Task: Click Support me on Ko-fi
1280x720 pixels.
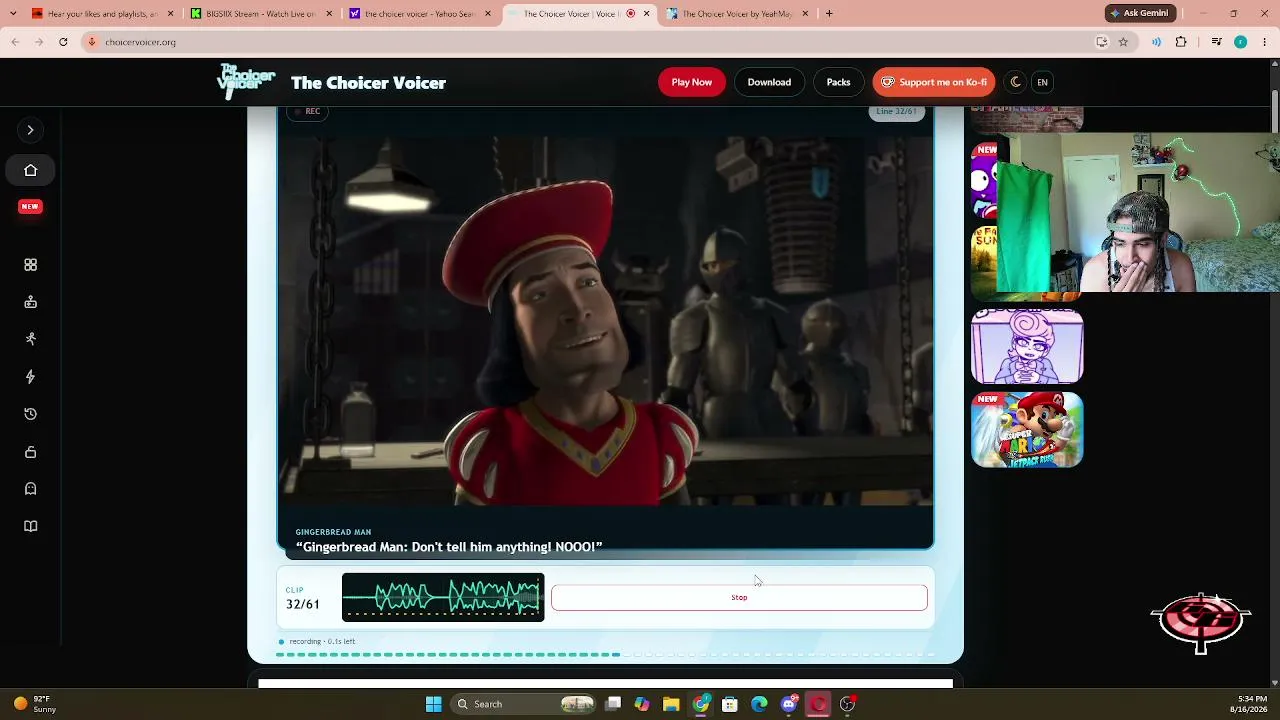Action: click(x=933, y=82)
